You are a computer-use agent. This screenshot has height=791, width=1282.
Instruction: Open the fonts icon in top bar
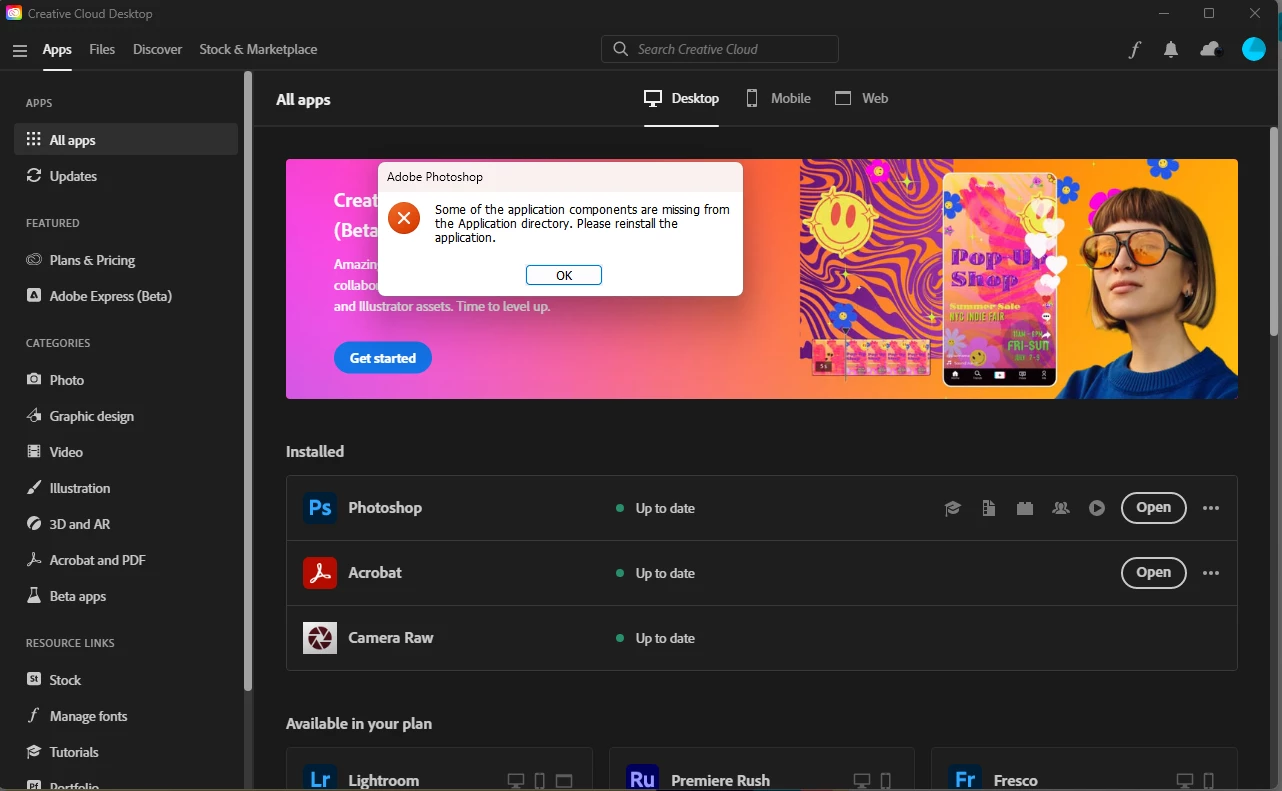1134,50
